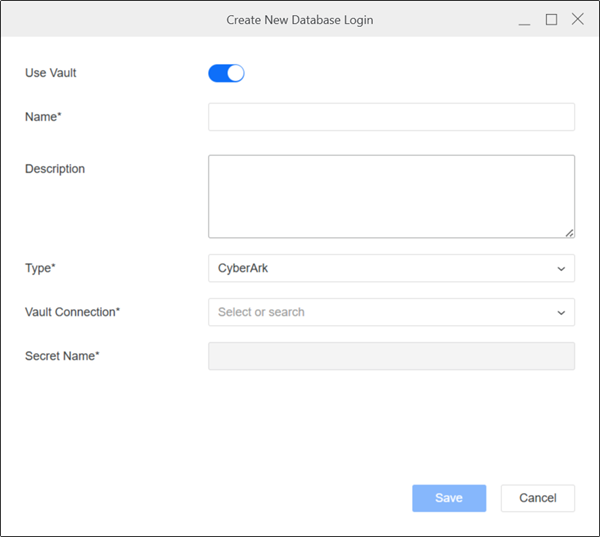The height and width of the screenshot is (537, 600).
Task: Click the Vault Connection chevron arrow
Action: [561, 312]
